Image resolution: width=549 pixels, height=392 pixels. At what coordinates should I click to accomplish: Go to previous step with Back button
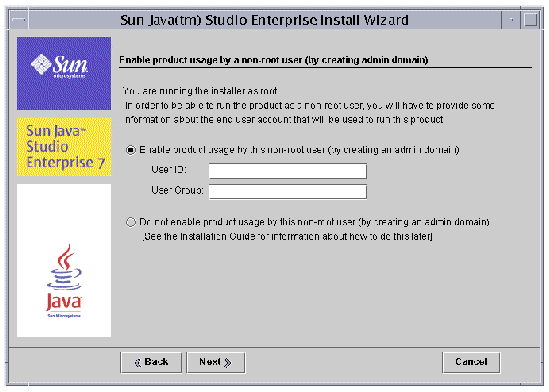coord(151,362)
